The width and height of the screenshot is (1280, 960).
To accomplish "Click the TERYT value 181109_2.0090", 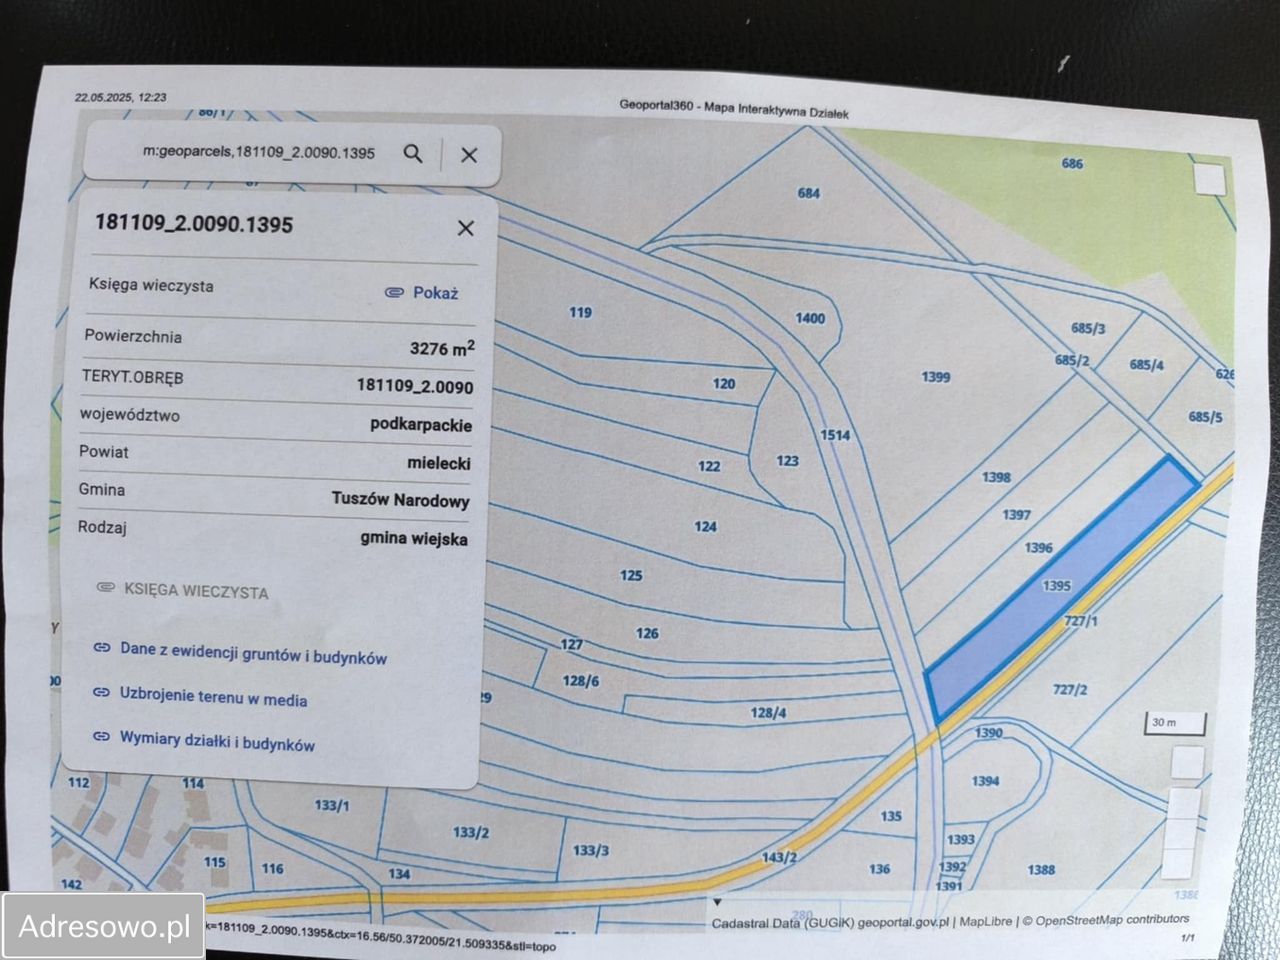I will click(x=415, y=386).
